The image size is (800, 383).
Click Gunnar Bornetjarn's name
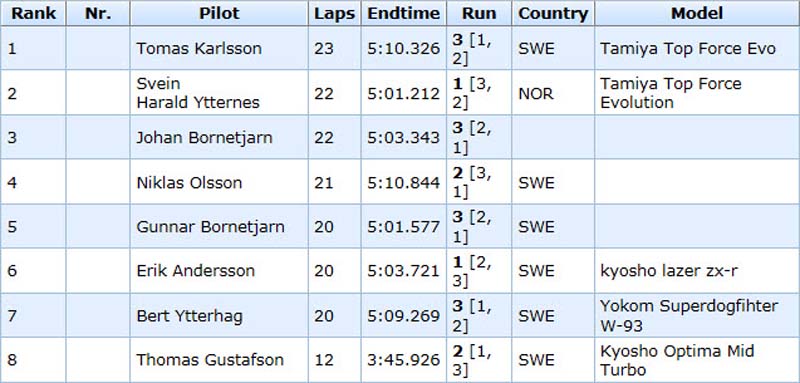pyautogui.click(x=210, y=226)
